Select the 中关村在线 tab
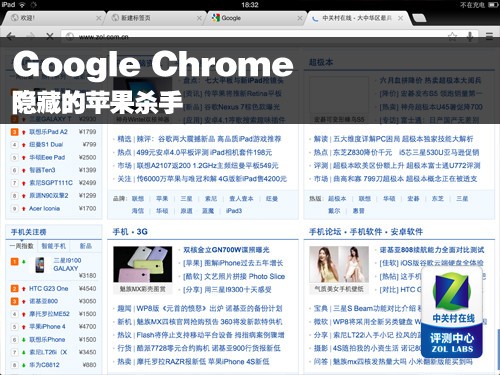 [358, 18]
